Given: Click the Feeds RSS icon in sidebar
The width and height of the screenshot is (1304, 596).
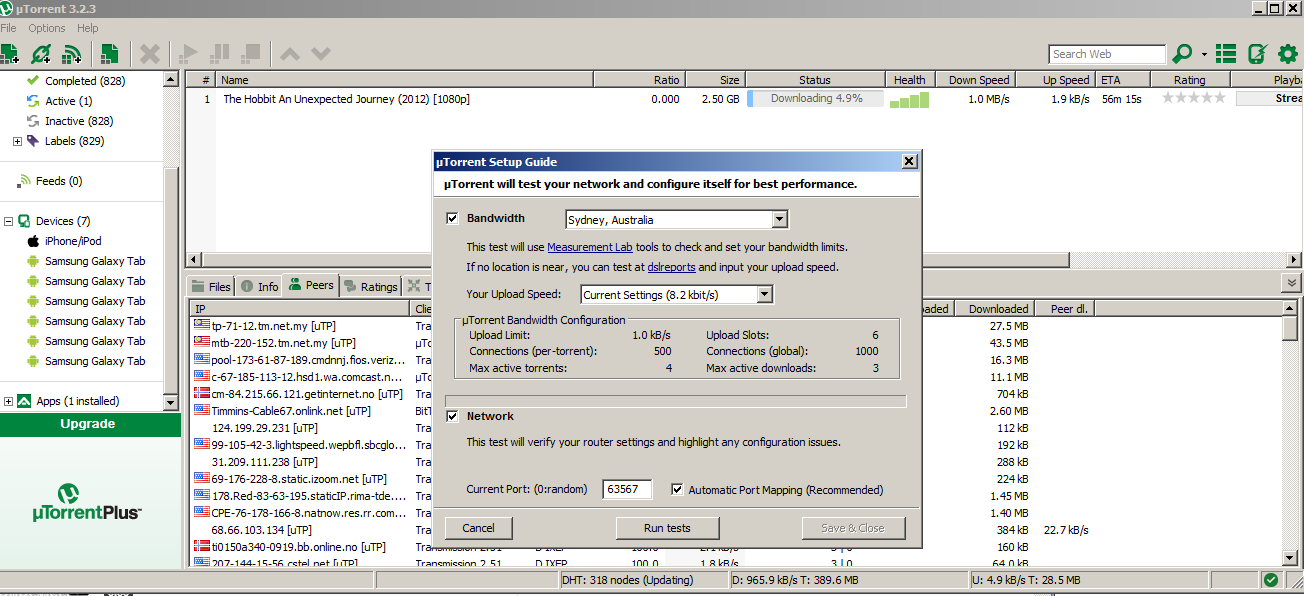Looking at the screenshot, I should (25, 181).
